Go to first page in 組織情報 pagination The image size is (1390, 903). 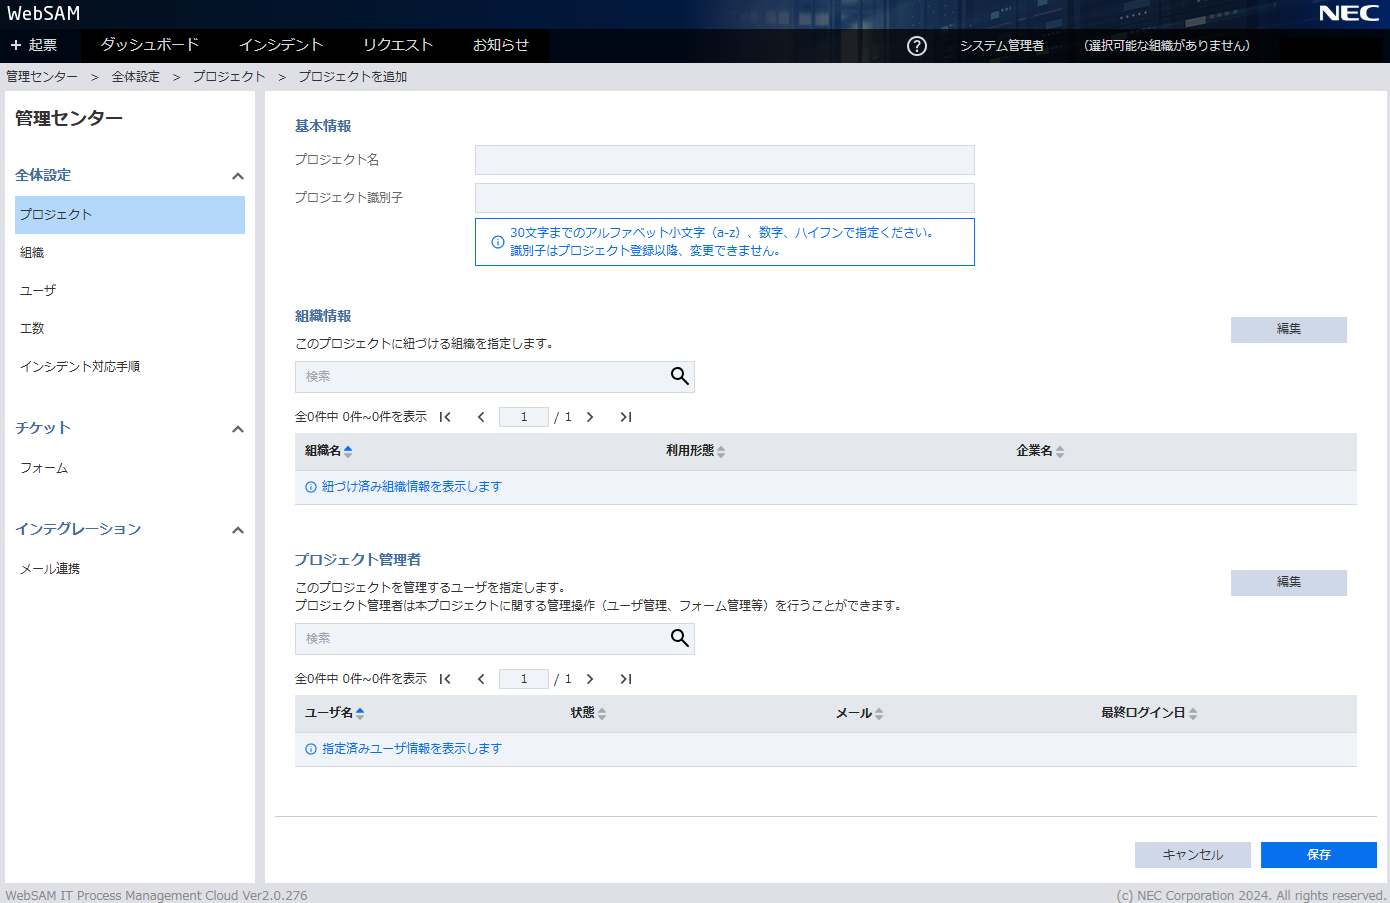click(445, 417)
